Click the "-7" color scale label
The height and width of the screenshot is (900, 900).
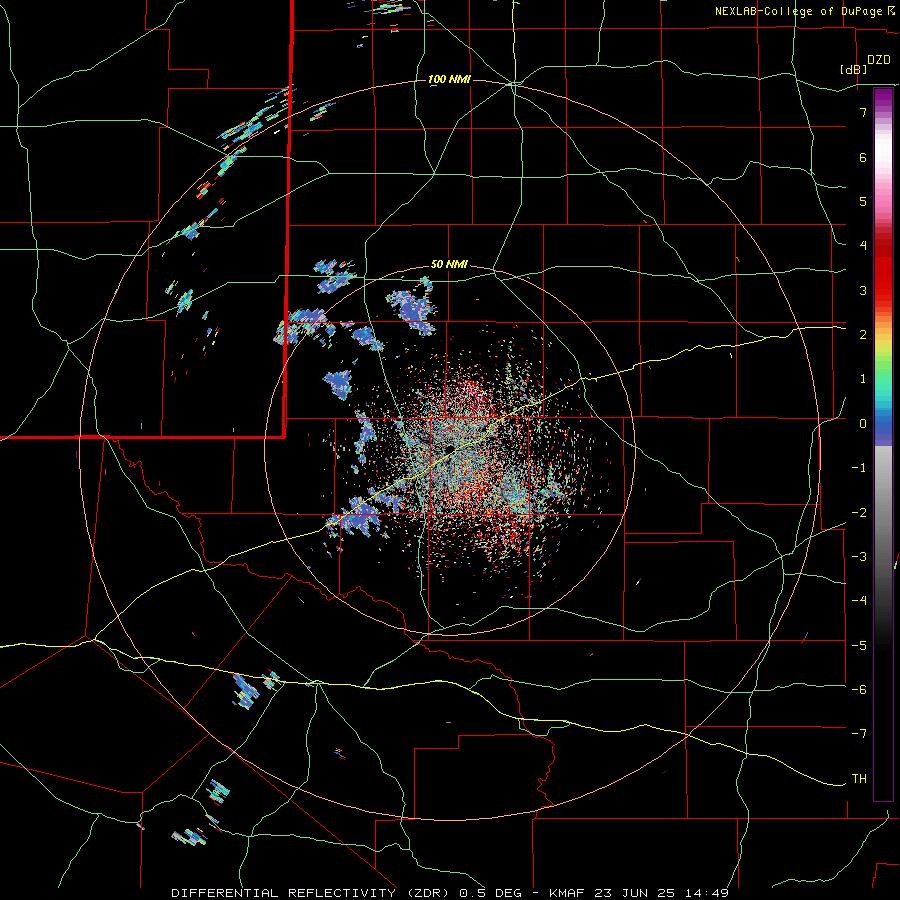(859, 734)
